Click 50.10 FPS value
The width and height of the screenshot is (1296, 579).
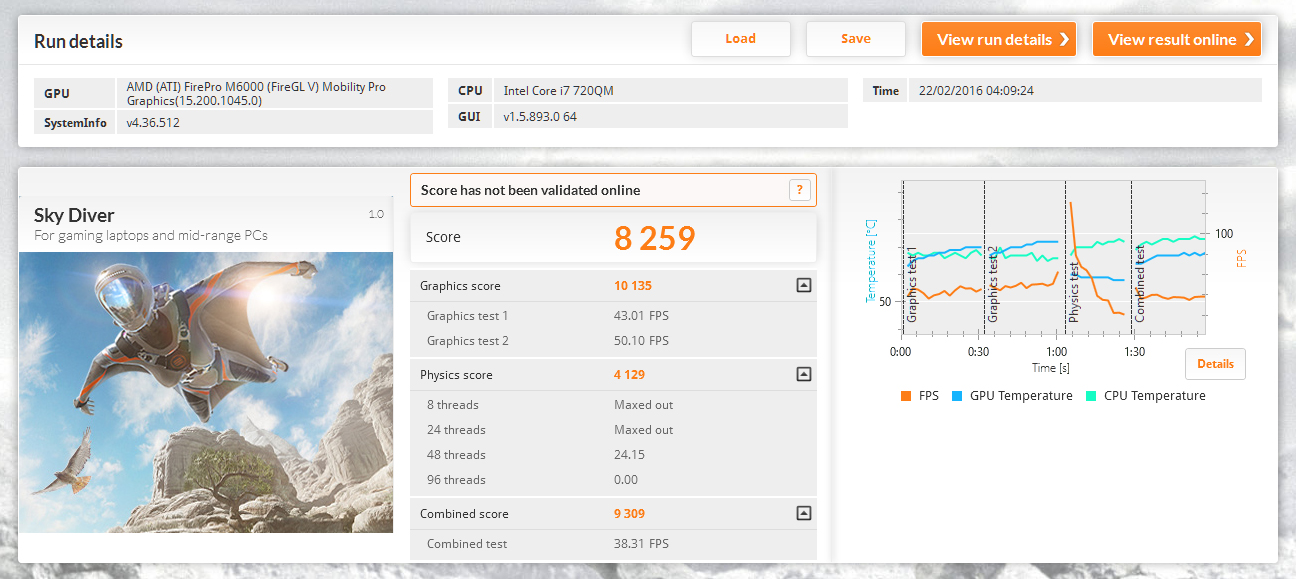[641, 341]
